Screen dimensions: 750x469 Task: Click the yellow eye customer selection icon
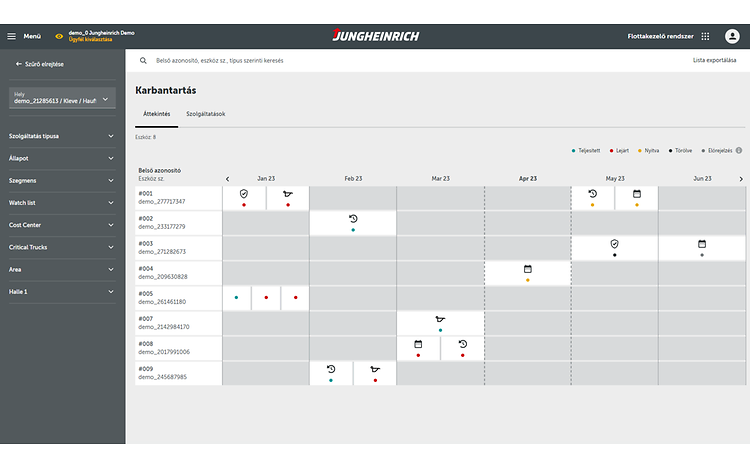tap(59, 36)
